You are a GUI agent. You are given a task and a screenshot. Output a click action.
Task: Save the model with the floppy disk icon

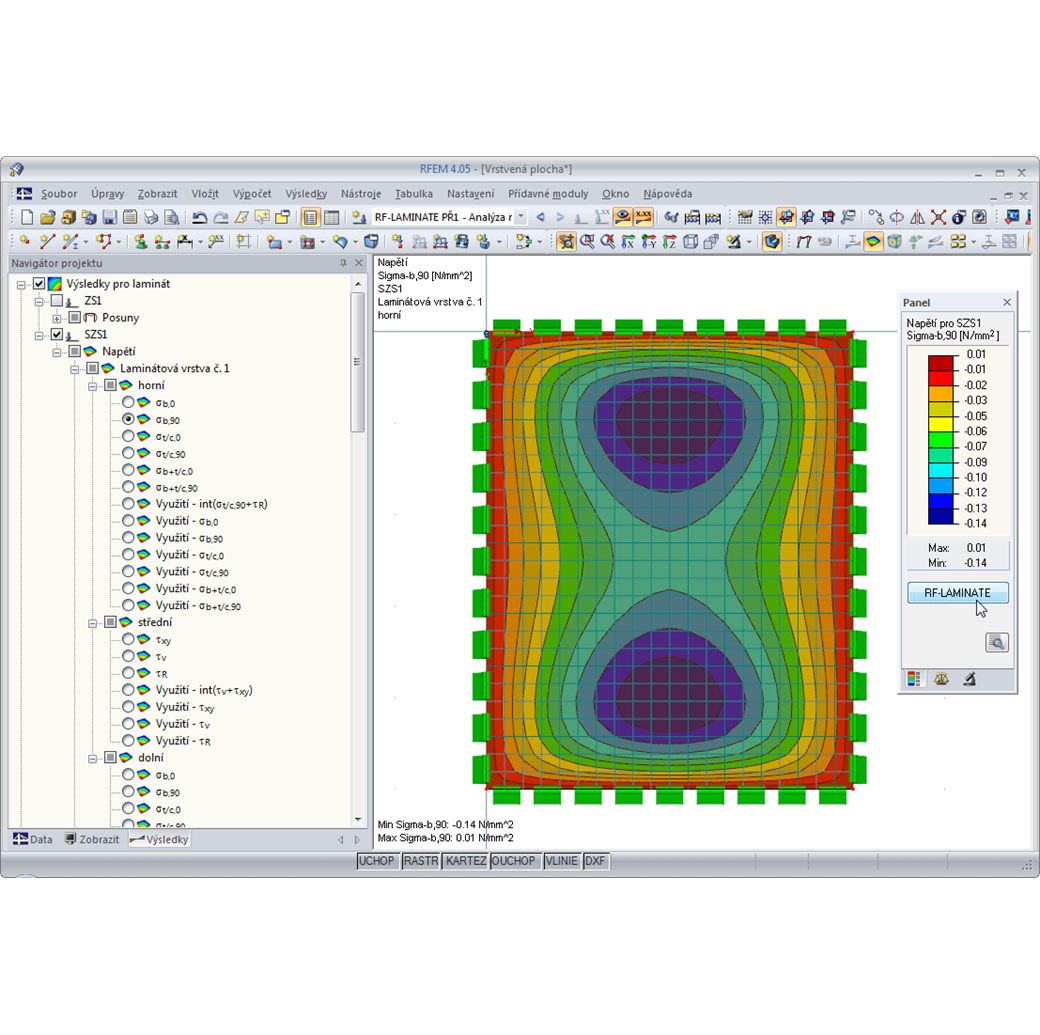point(109,217)
